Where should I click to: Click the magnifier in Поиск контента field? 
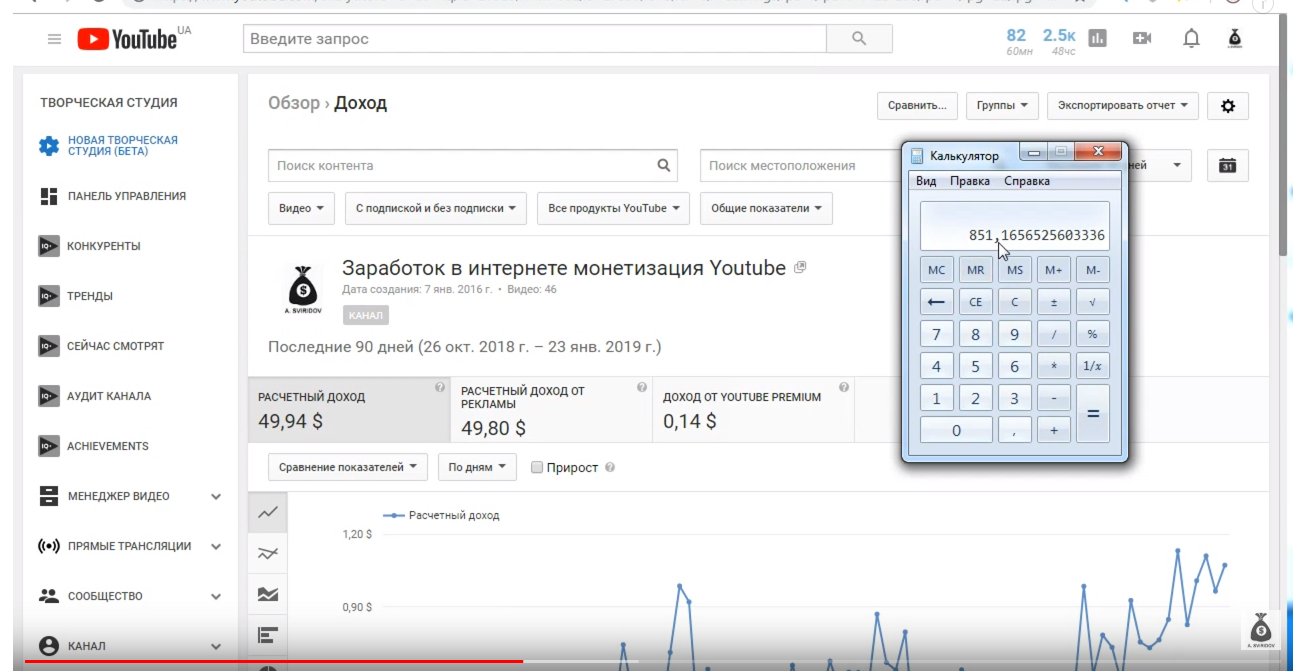664,165
